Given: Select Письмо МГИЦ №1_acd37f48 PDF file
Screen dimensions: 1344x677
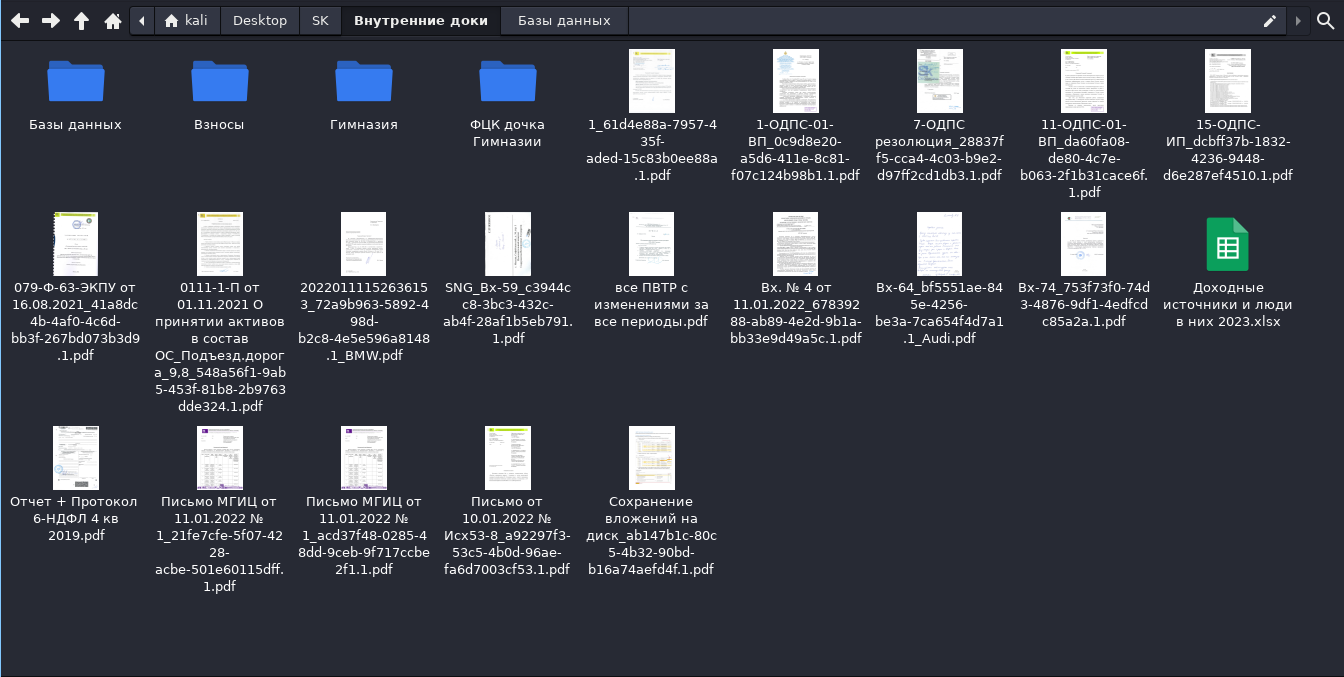Looking at the screenshot, I should point(363,458).
